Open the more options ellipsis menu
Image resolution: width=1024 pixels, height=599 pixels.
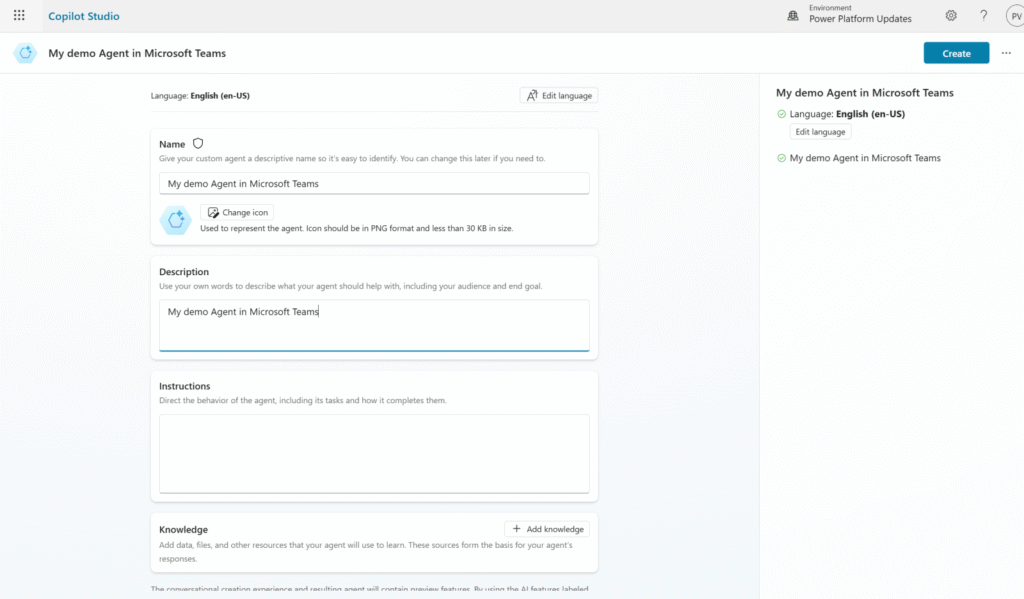(1006, 53)
